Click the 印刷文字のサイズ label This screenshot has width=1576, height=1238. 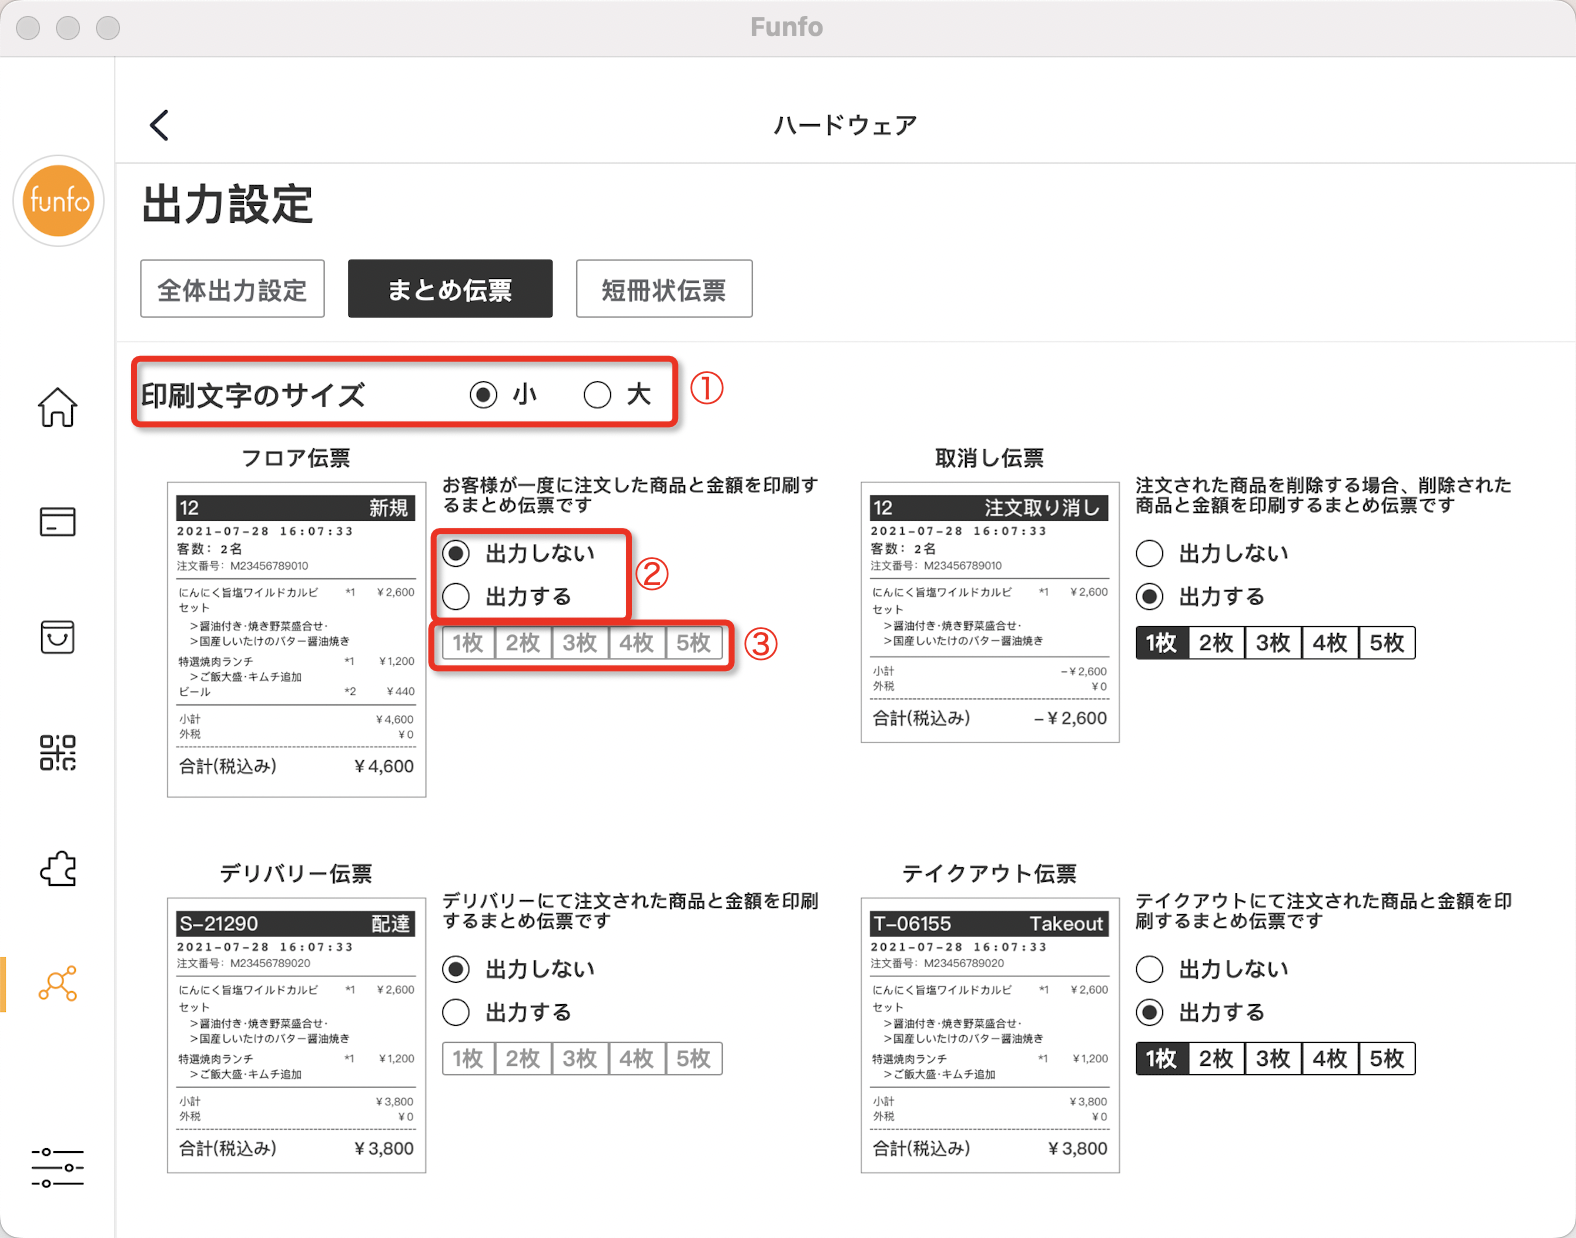click(253, 395)
